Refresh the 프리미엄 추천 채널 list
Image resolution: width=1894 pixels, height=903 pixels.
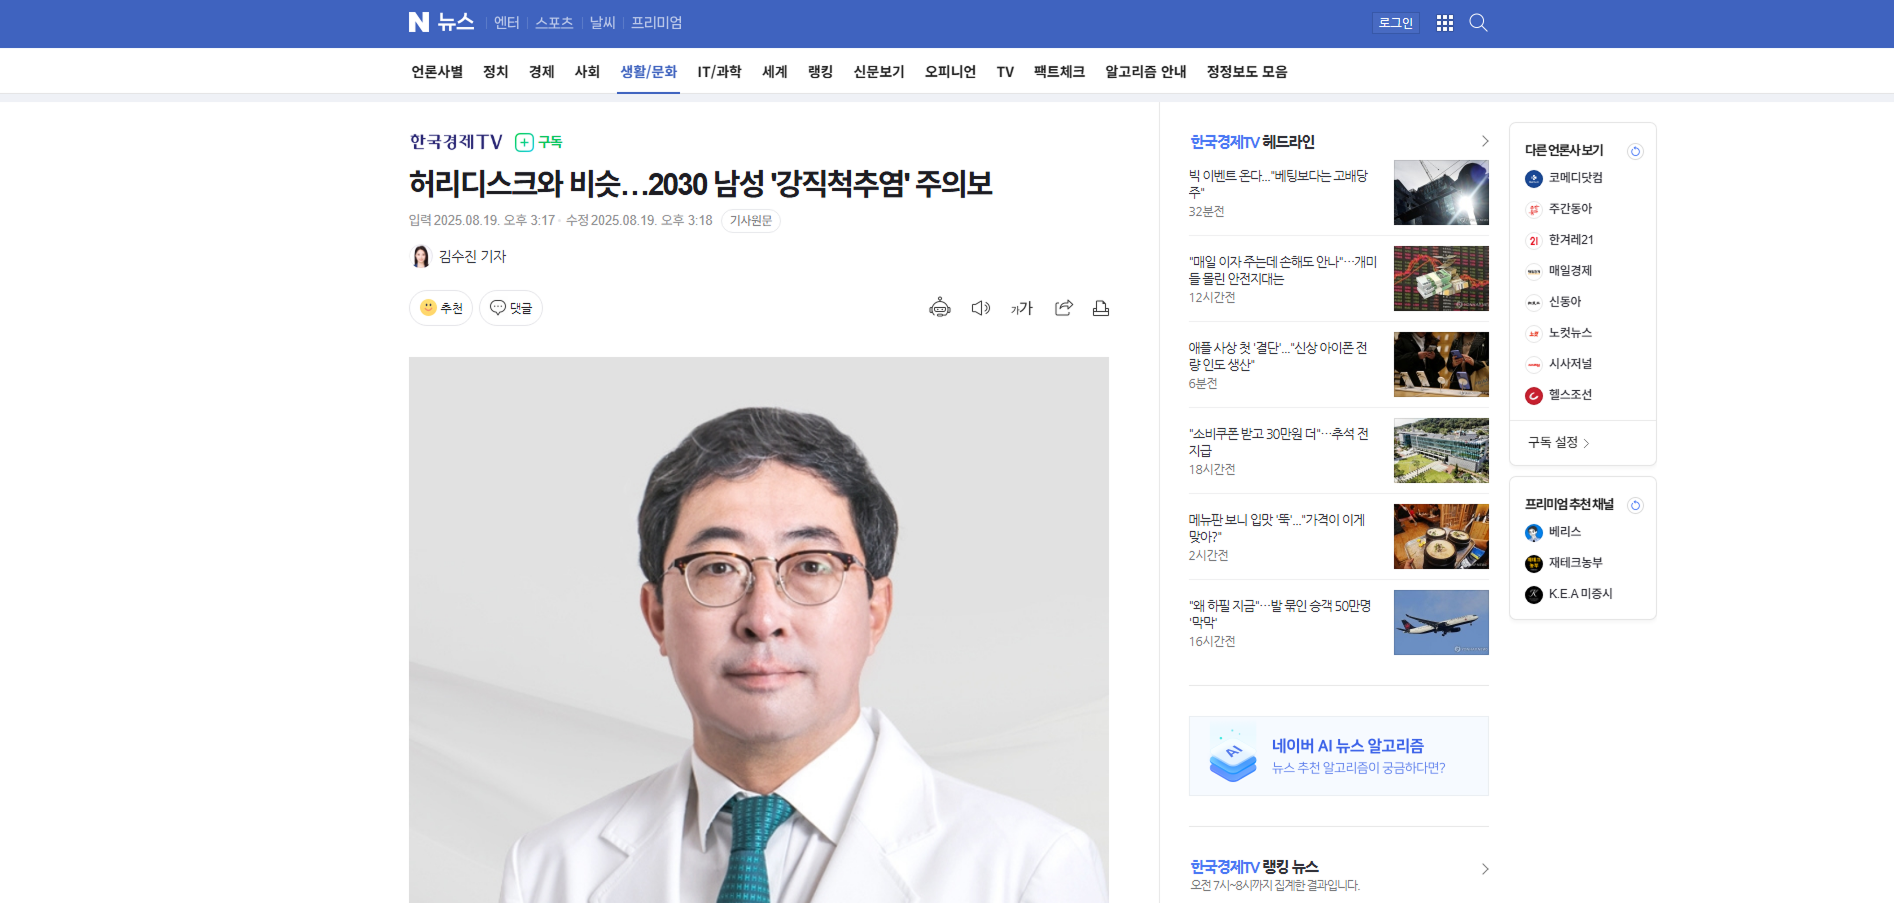click(1635, 505)
